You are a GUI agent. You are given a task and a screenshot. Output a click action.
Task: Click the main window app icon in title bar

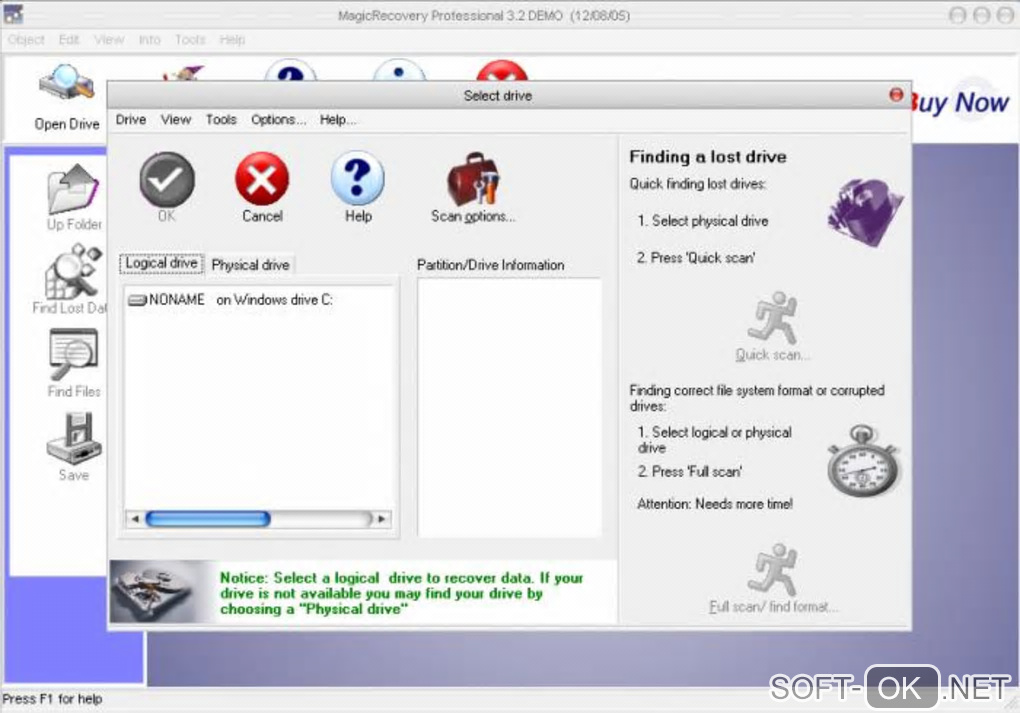(14, 14)
